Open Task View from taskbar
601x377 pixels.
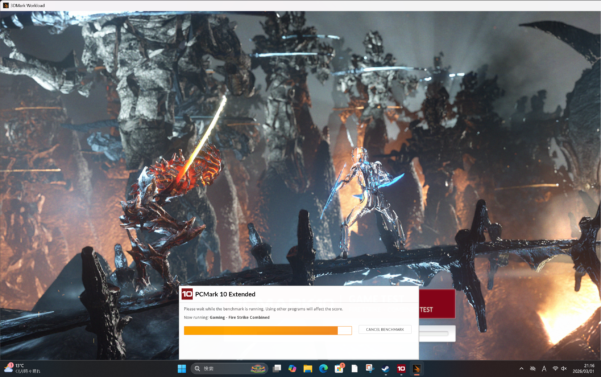pos(277,369)
